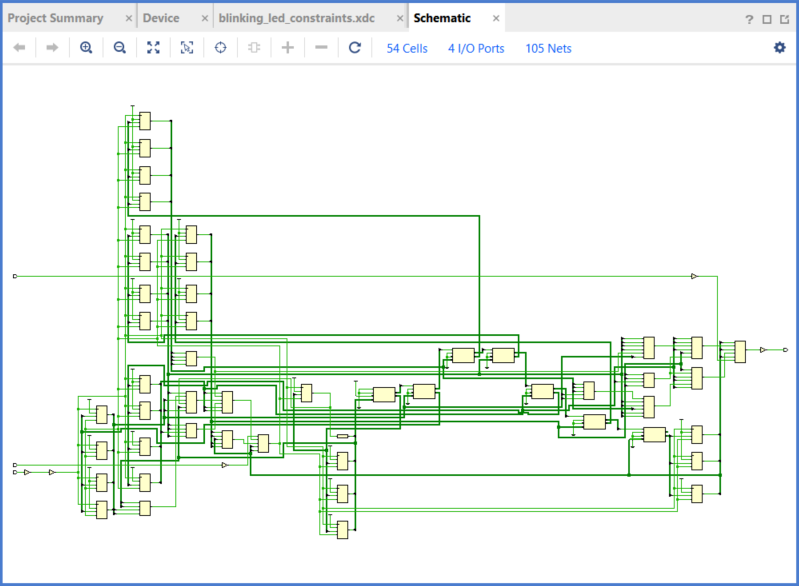Maximize the schematic panel
799x586 pixels.
tap(767, 20)
